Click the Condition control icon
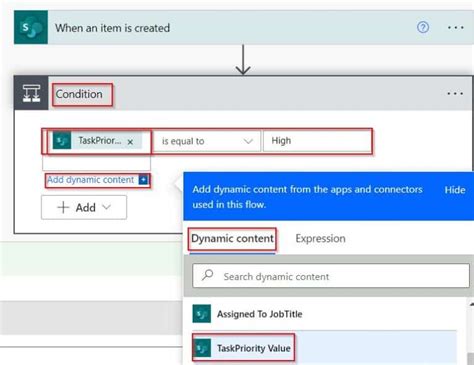This screenshot has height=365, width=474. click(x=31, y=93)
